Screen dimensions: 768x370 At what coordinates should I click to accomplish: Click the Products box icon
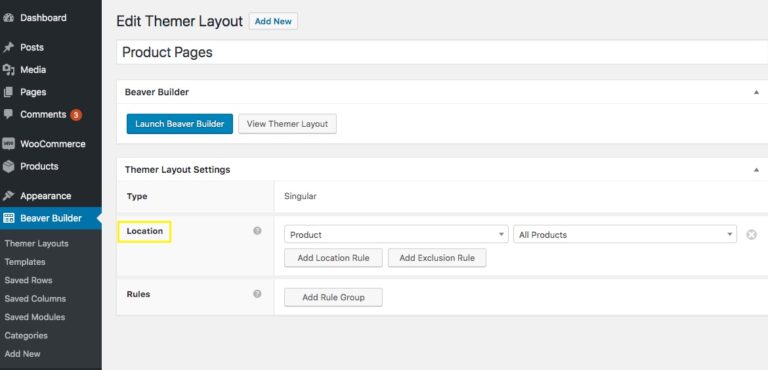click(8, 167)
